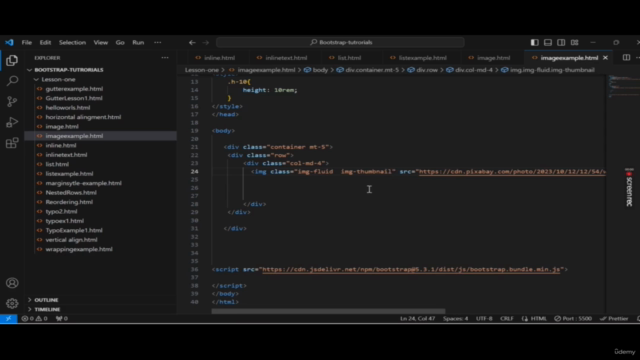Open the Run menu

pos(138,42)
